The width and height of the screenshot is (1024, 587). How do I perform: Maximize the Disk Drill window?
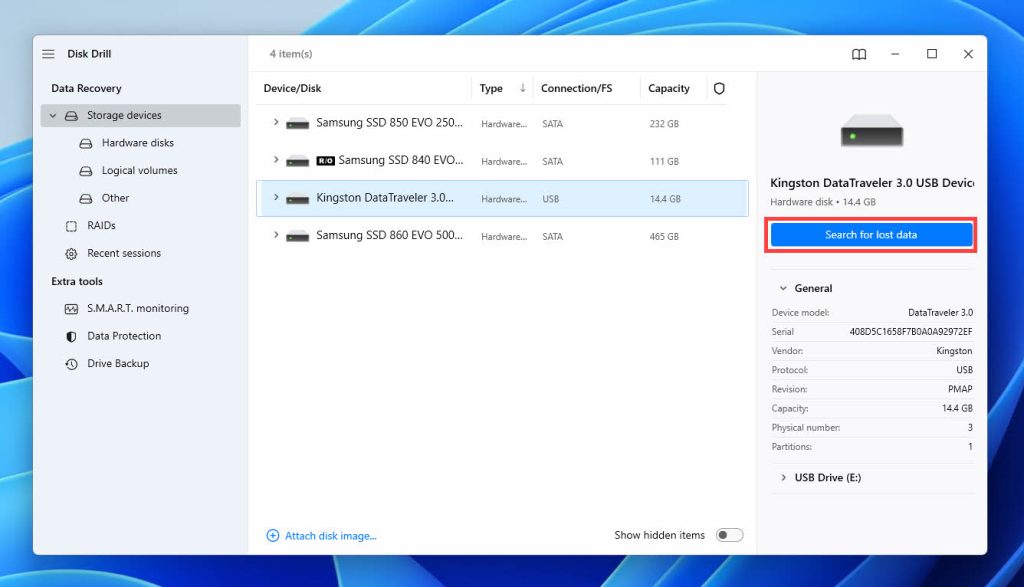pos(932,54)
